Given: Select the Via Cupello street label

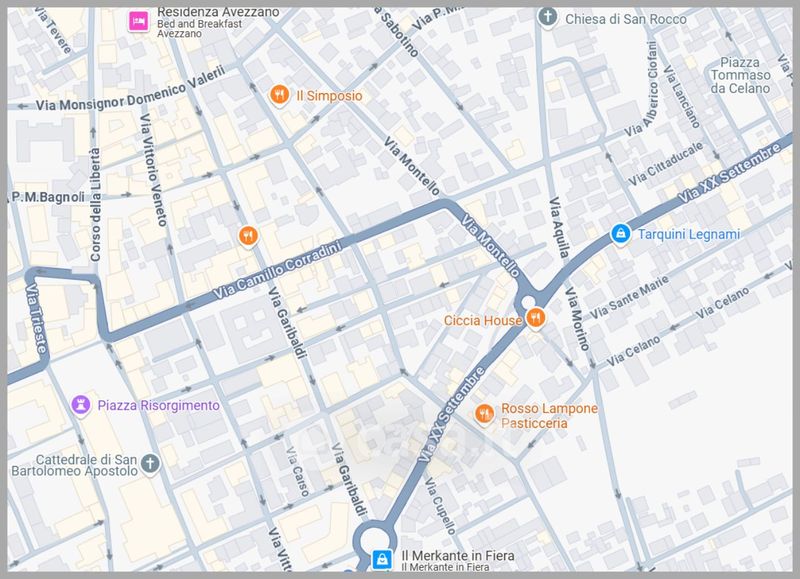Looking at the screenshot, I should (440, 506).
